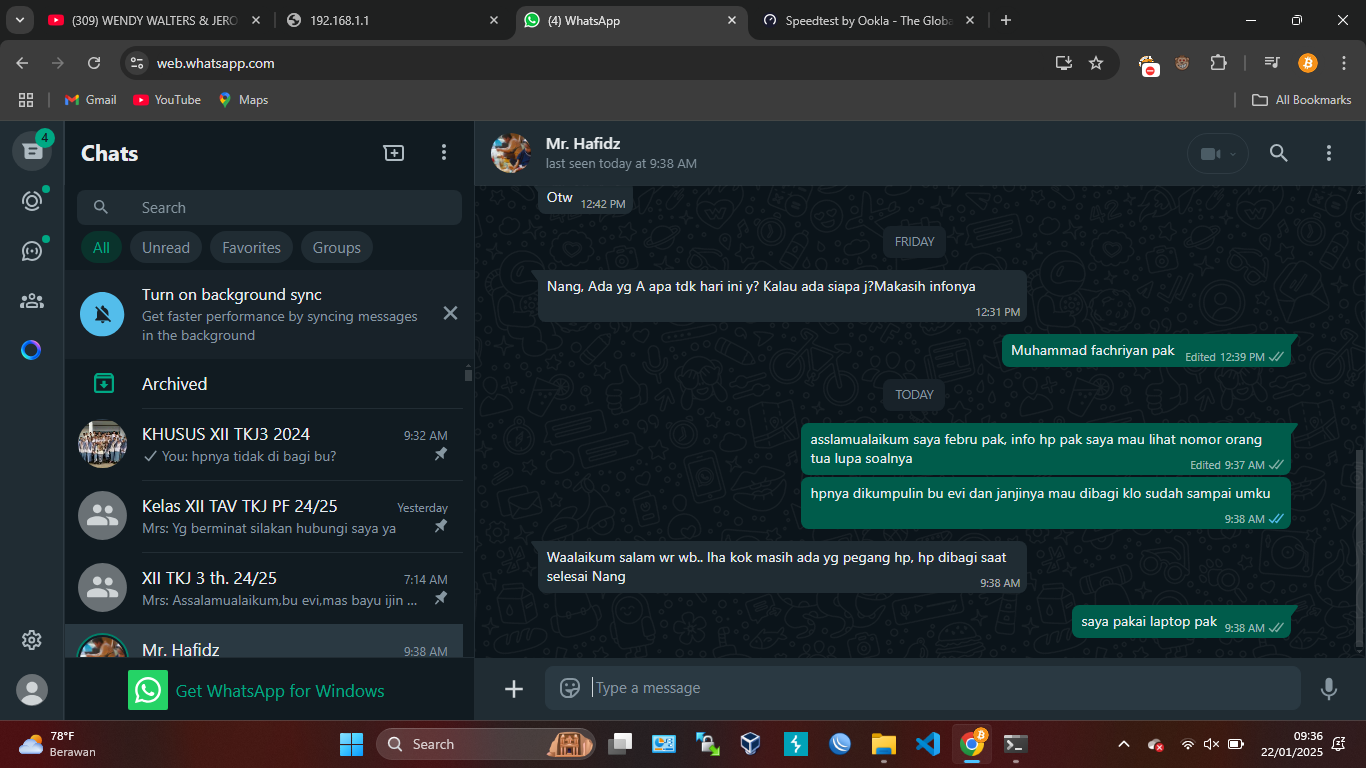Open the Status icon in sidebar
Screen dimensions: 1366x768
(x=32, y=201)
